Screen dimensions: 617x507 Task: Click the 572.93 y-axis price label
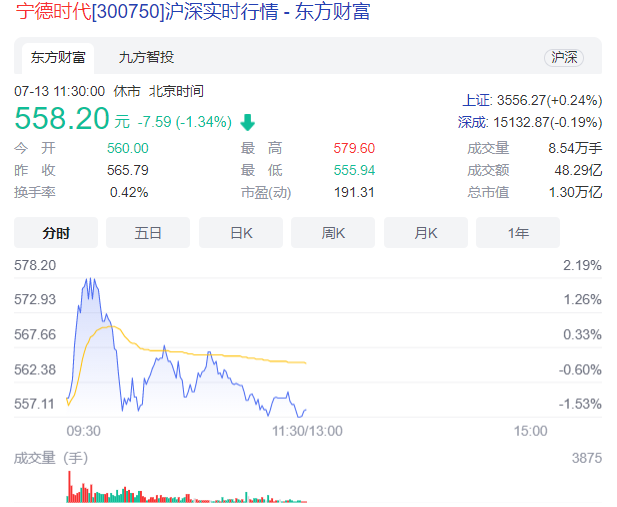(35, 300)
